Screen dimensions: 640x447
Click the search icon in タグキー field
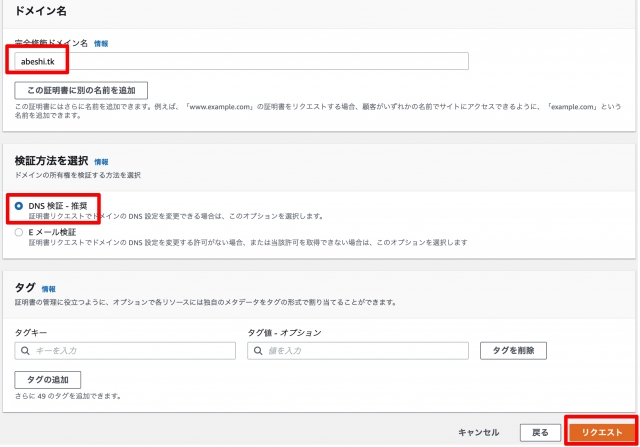coord(25,351)
